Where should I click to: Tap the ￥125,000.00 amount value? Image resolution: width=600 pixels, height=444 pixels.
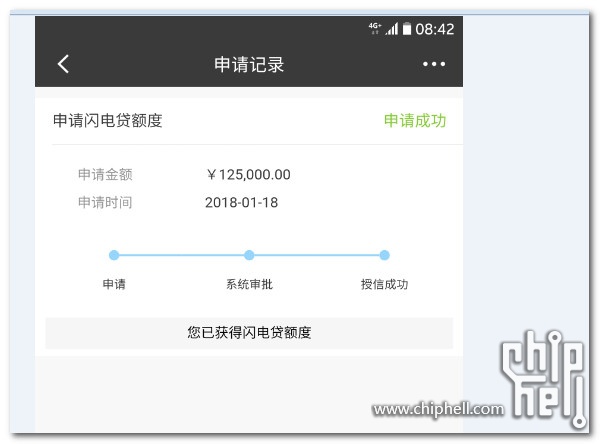(x=248, y=175)
